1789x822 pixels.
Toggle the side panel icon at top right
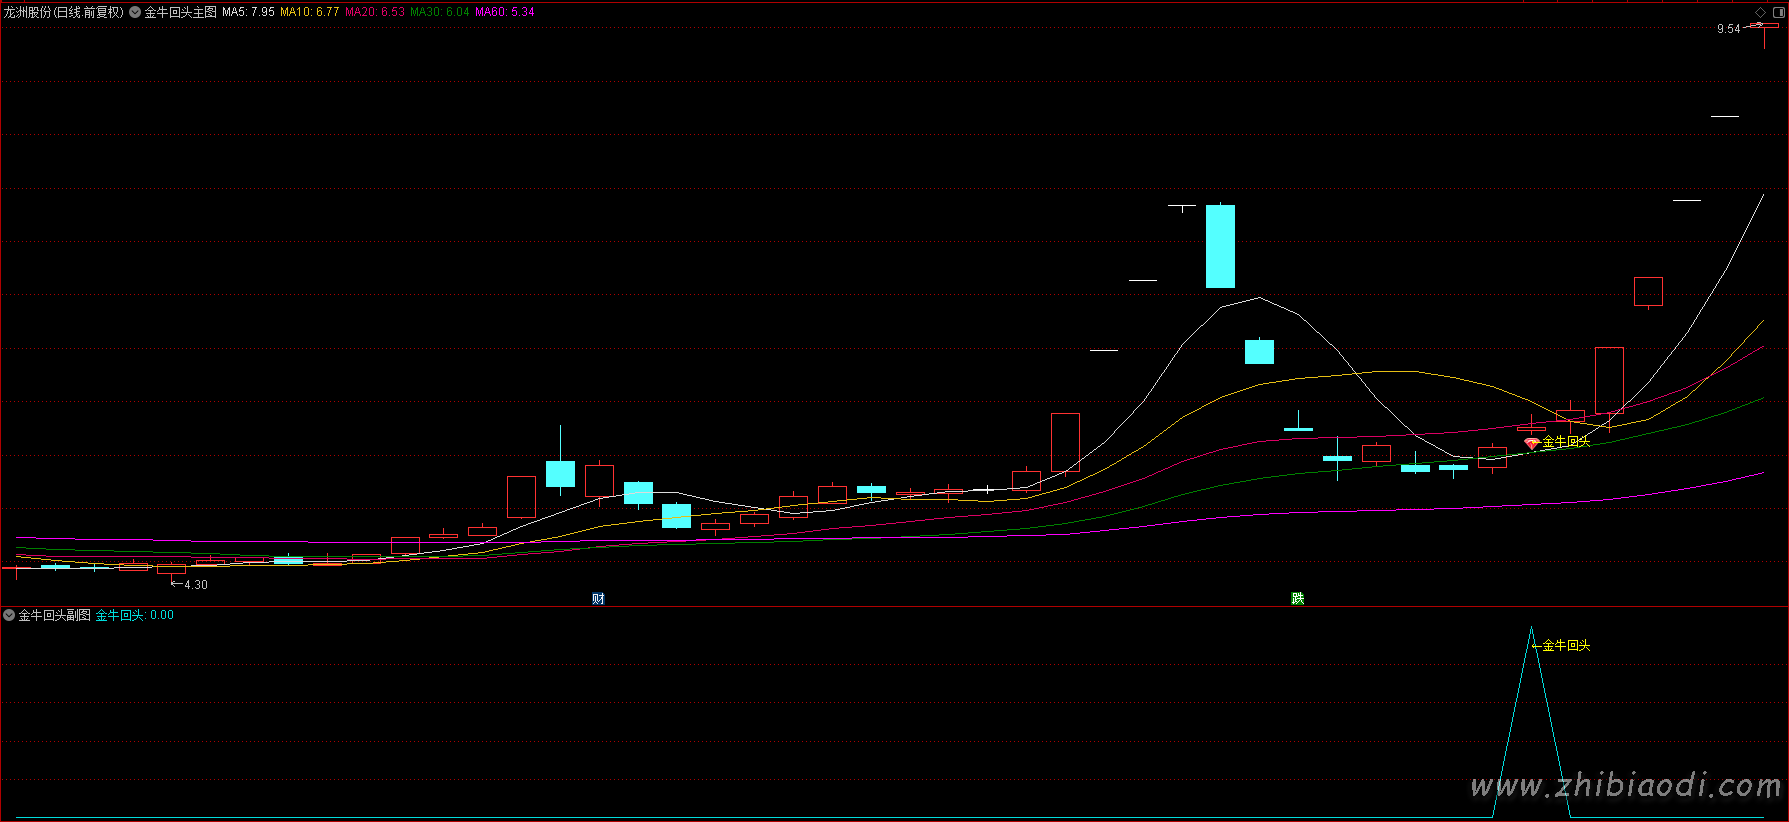point(1778,12)
